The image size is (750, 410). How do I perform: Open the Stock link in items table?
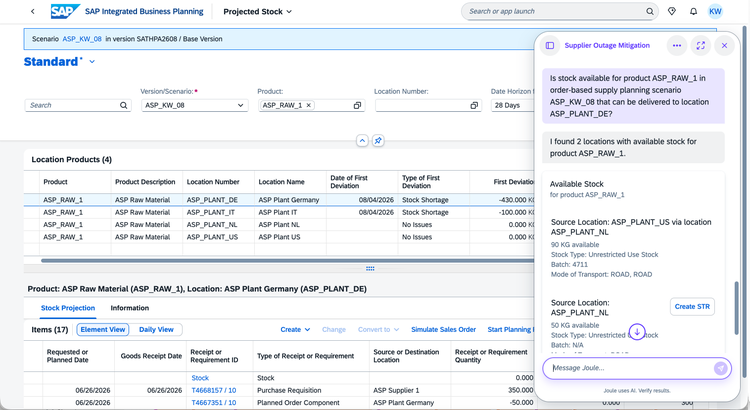pos(200,378)
